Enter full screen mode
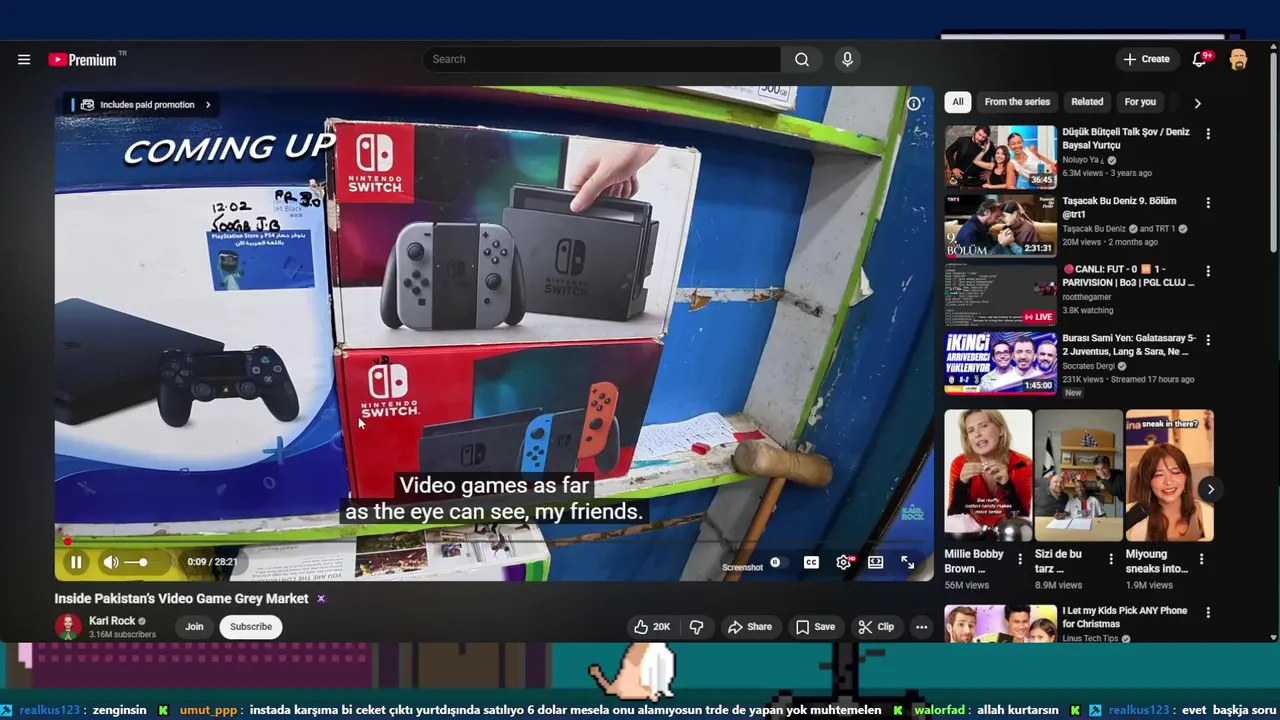1280x720 pixels. pyautogui.click(x=908, y=563)
